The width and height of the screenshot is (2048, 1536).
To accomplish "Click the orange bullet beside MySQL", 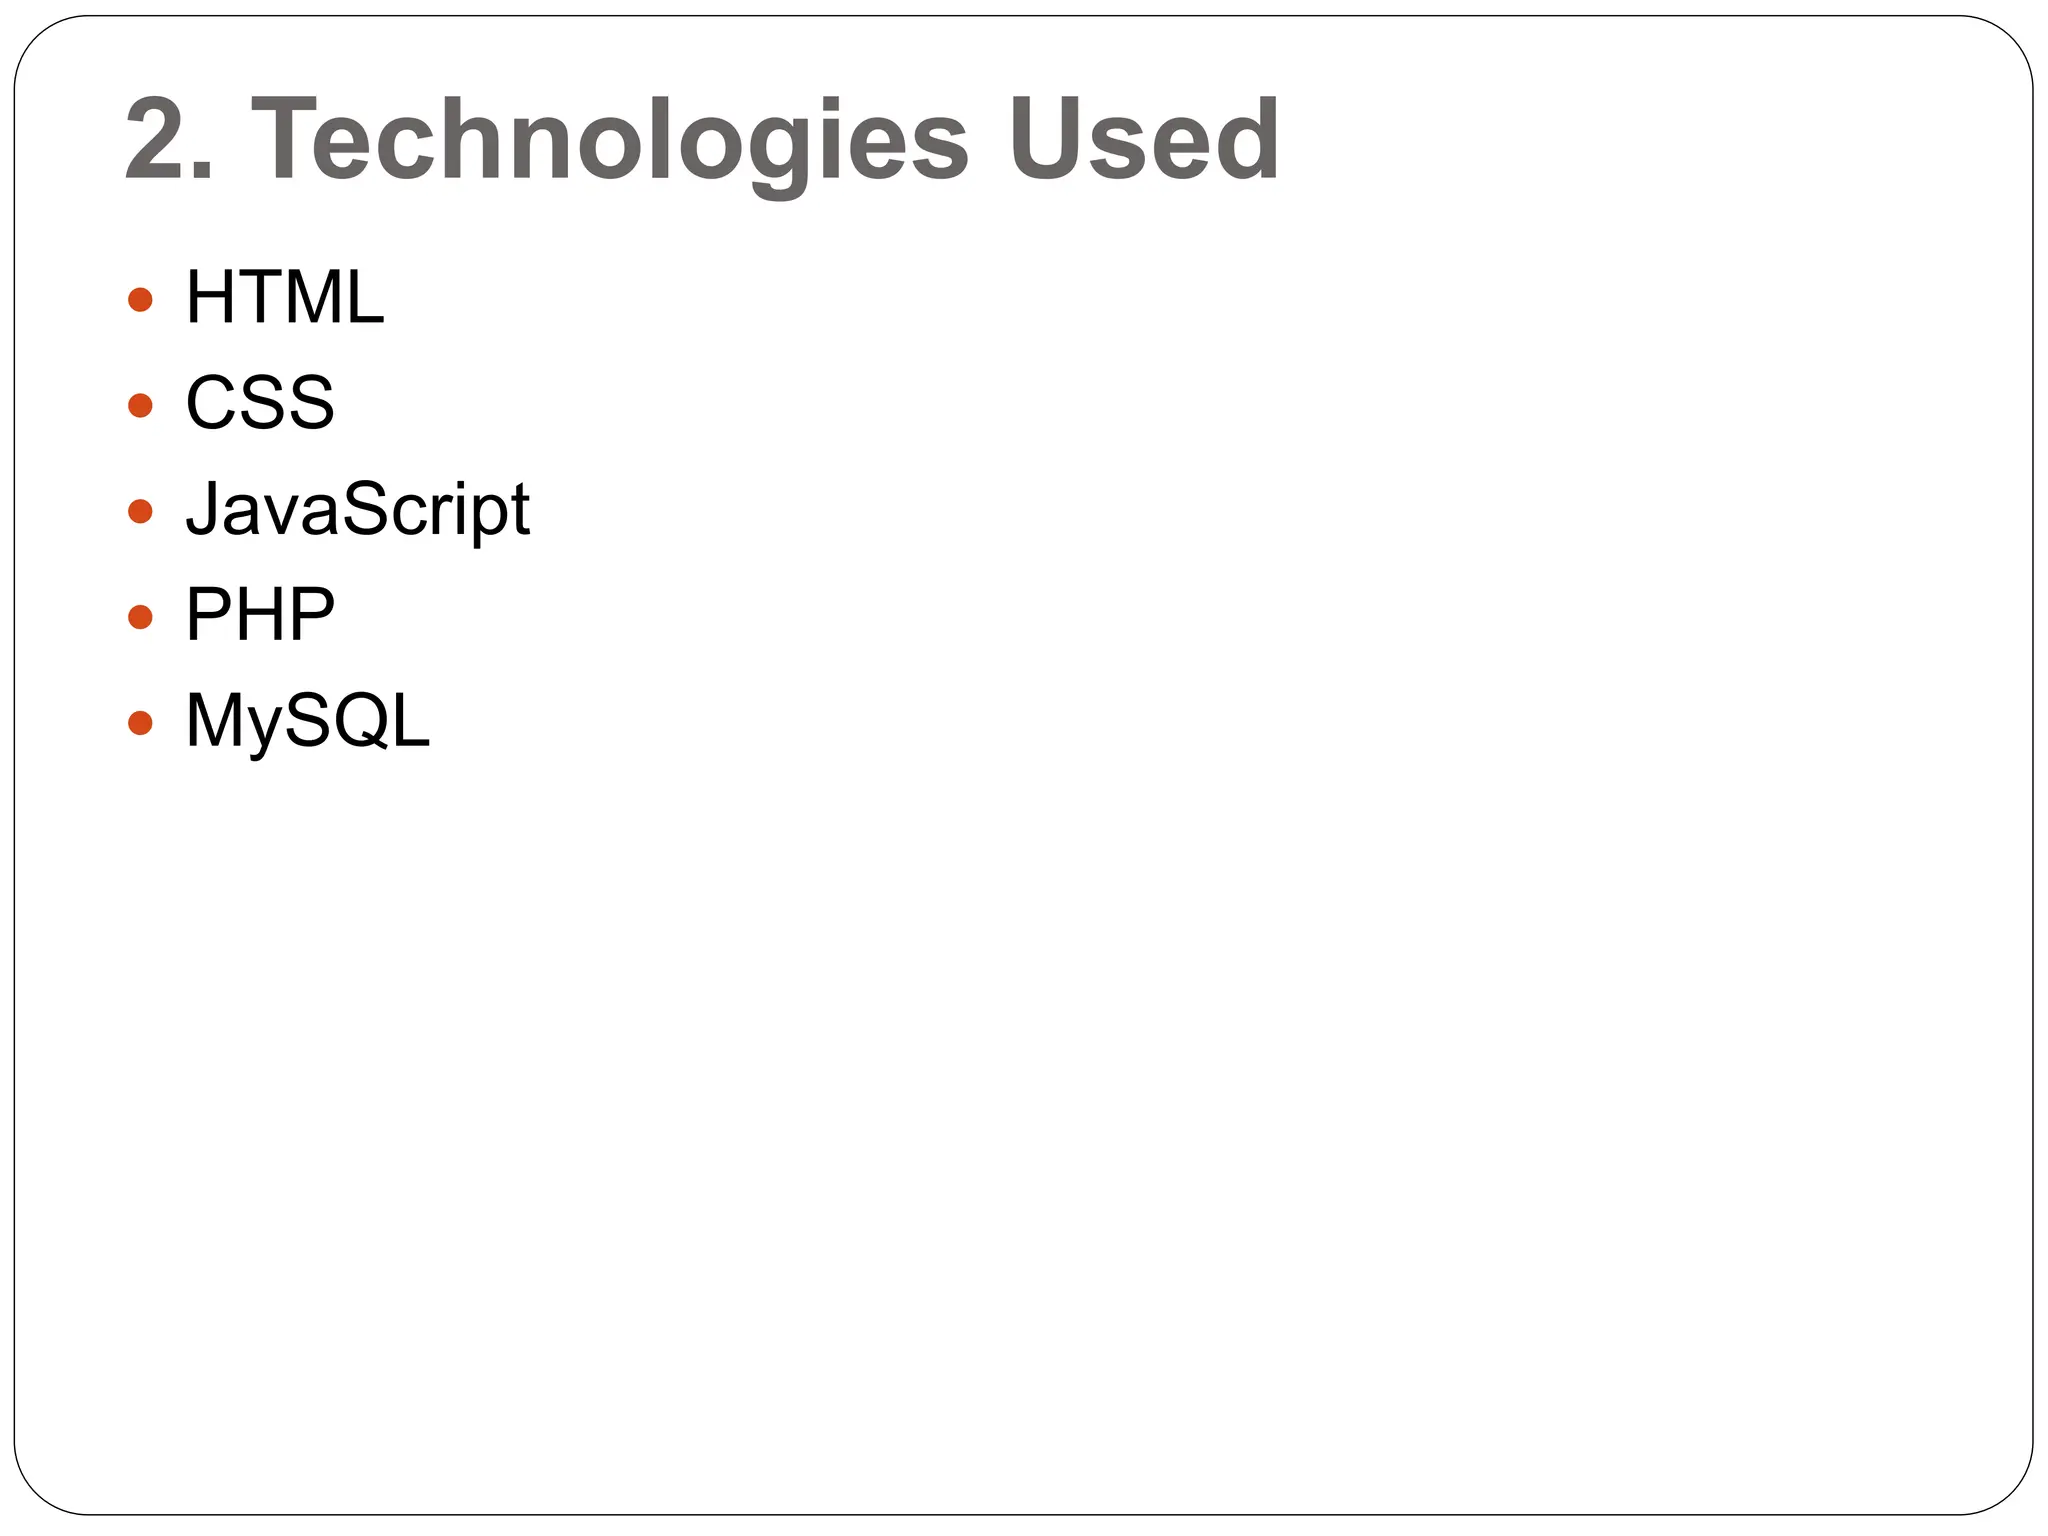I will pyautogui.click(x=140, y=722).
